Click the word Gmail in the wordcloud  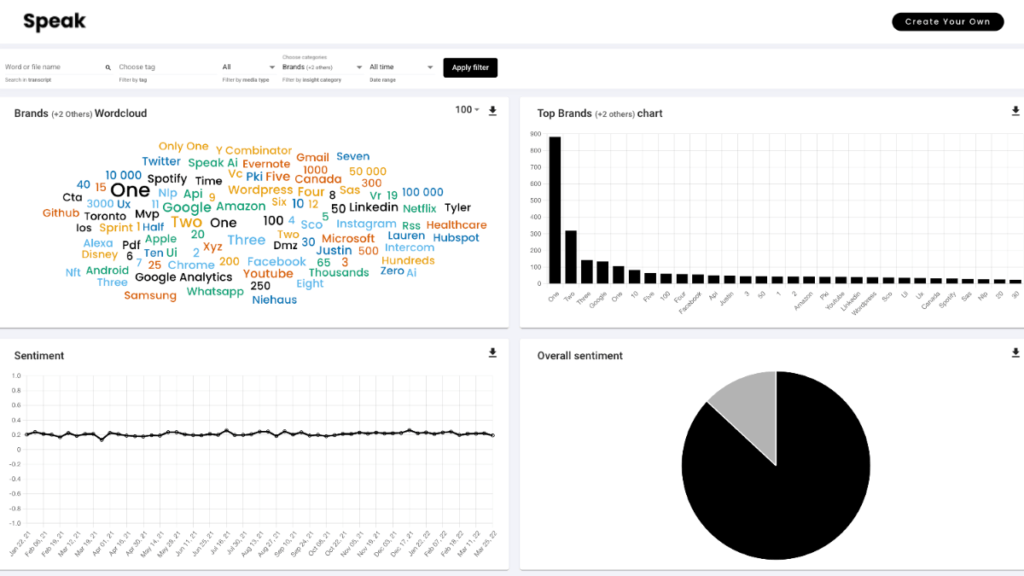pyautogui.click(x=313, y=157)
